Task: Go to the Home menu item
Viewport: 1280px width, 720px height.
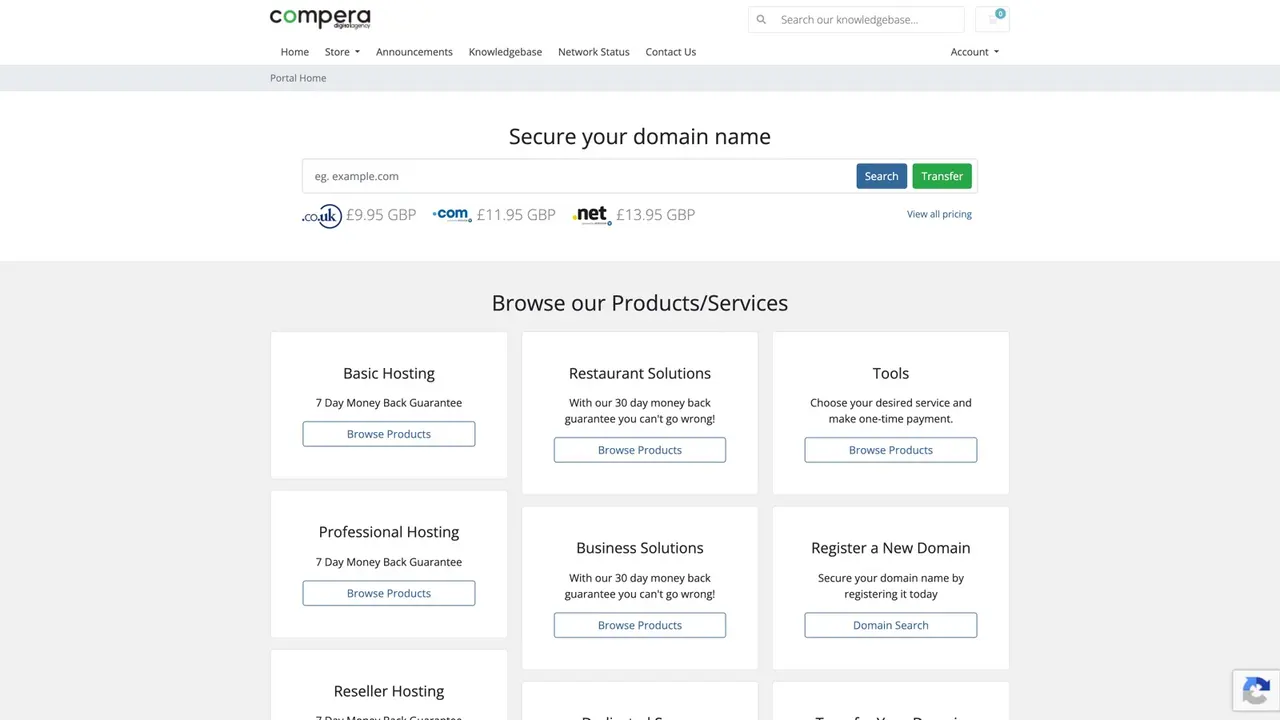Action: point(295,52)
